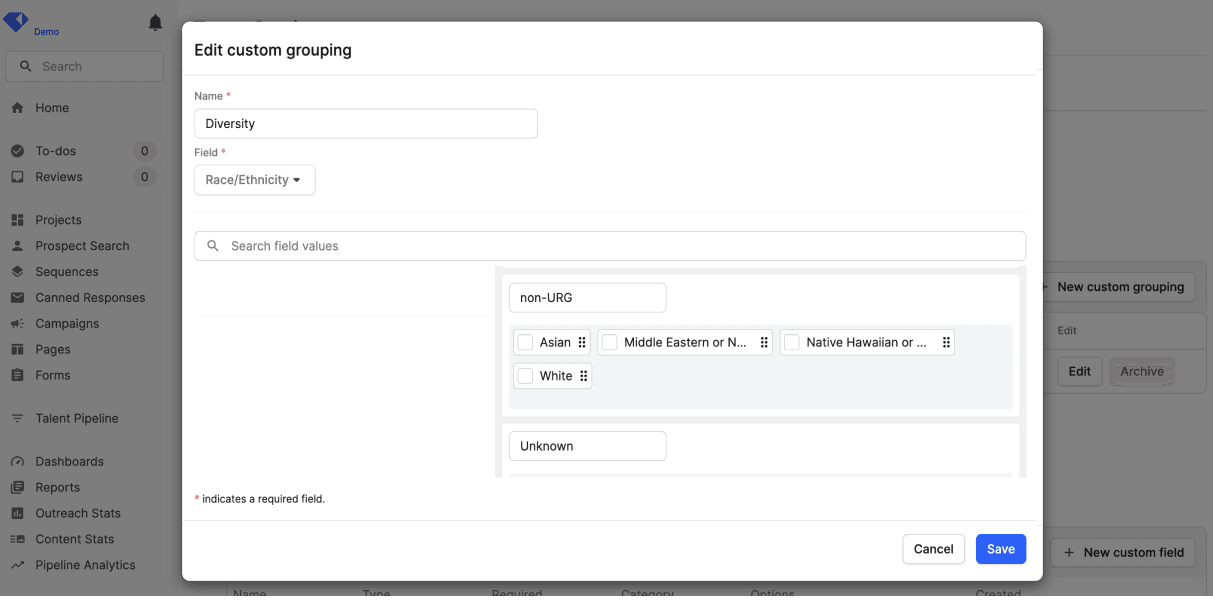Click the Campaigns megaphone icon
Image resolution: width=1213 pixels, height=610 pixels.
(x=17, y=324)
